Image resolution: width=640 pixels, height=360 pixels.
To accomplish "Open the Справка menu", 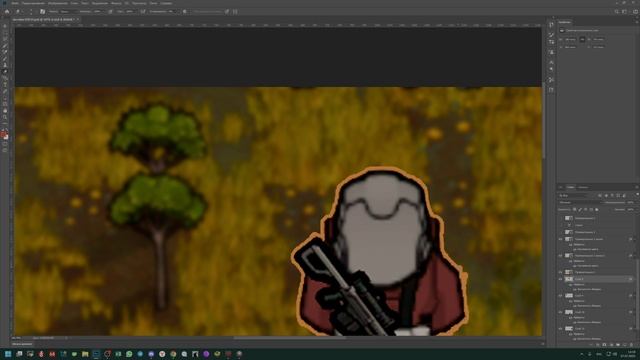I will (166, 3).
